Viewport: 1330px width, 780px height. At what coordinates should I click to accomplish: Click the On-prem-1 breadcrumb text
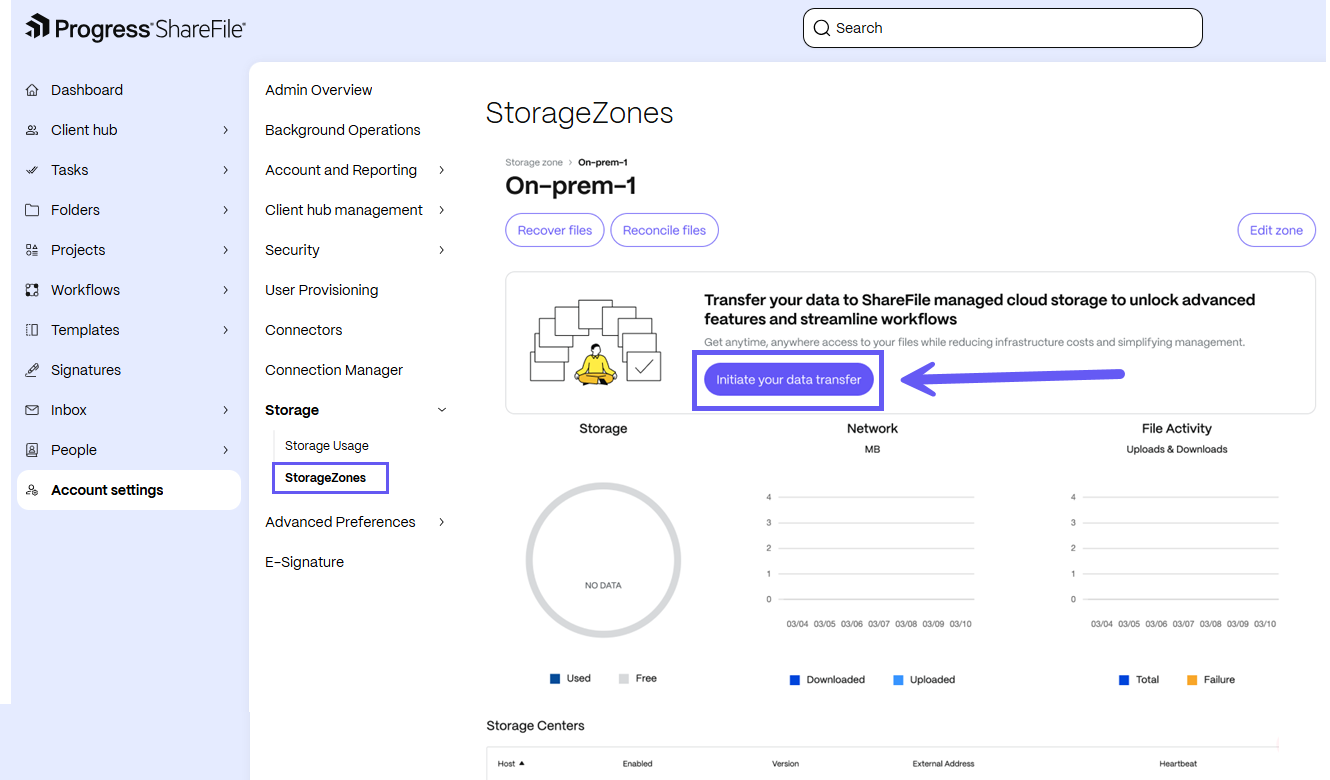pos(603,162)
